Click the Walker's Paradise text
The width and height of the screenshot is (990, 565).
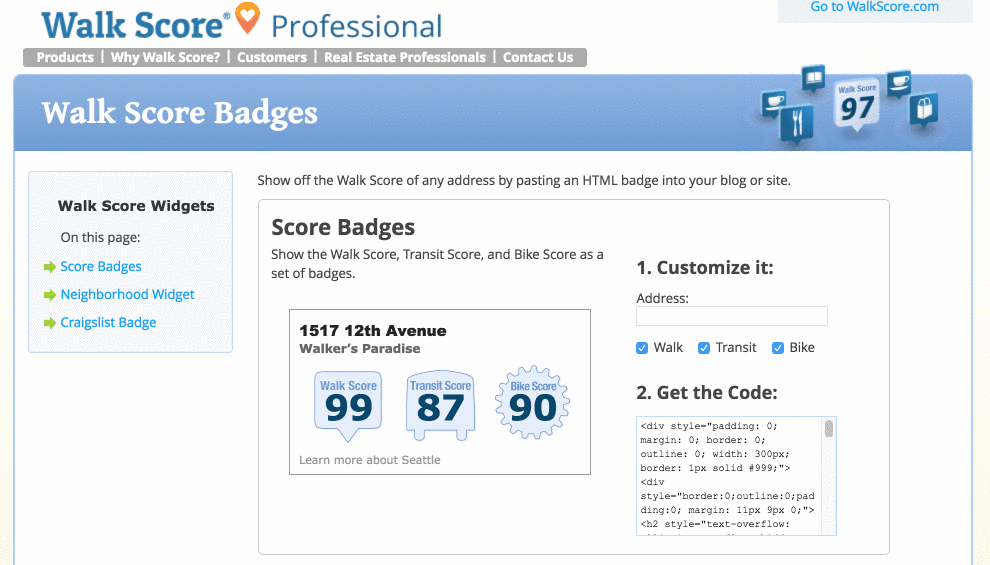point(359,348)
